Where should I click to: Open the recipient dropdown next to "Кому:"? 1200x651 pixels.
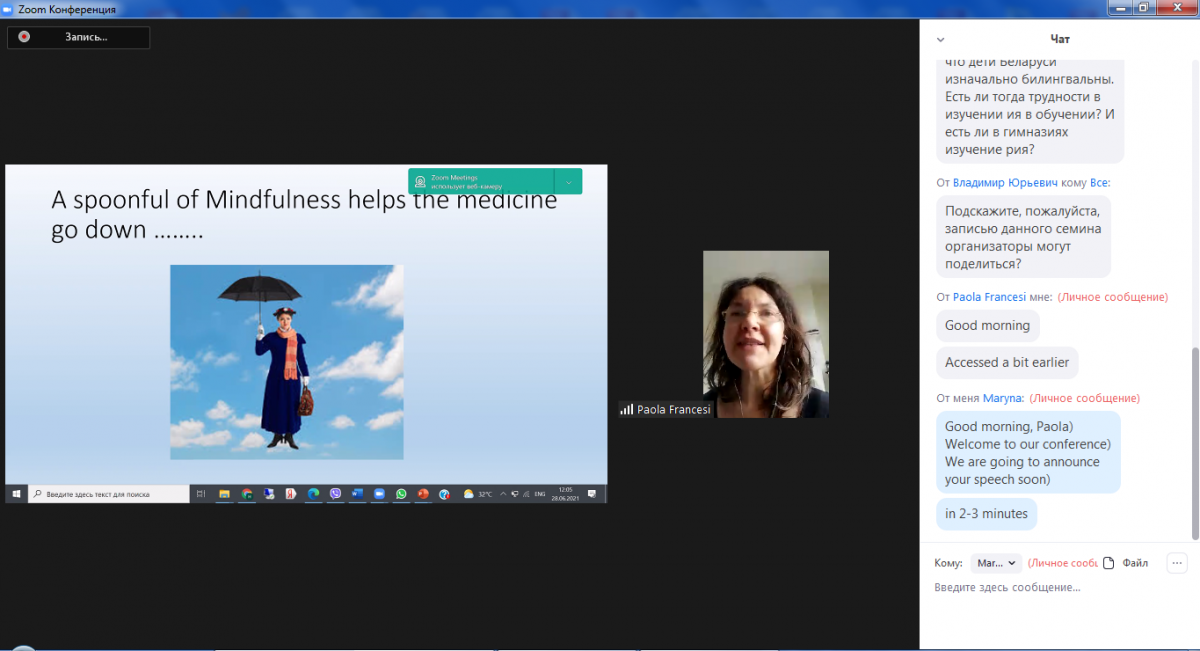point(996,563)
